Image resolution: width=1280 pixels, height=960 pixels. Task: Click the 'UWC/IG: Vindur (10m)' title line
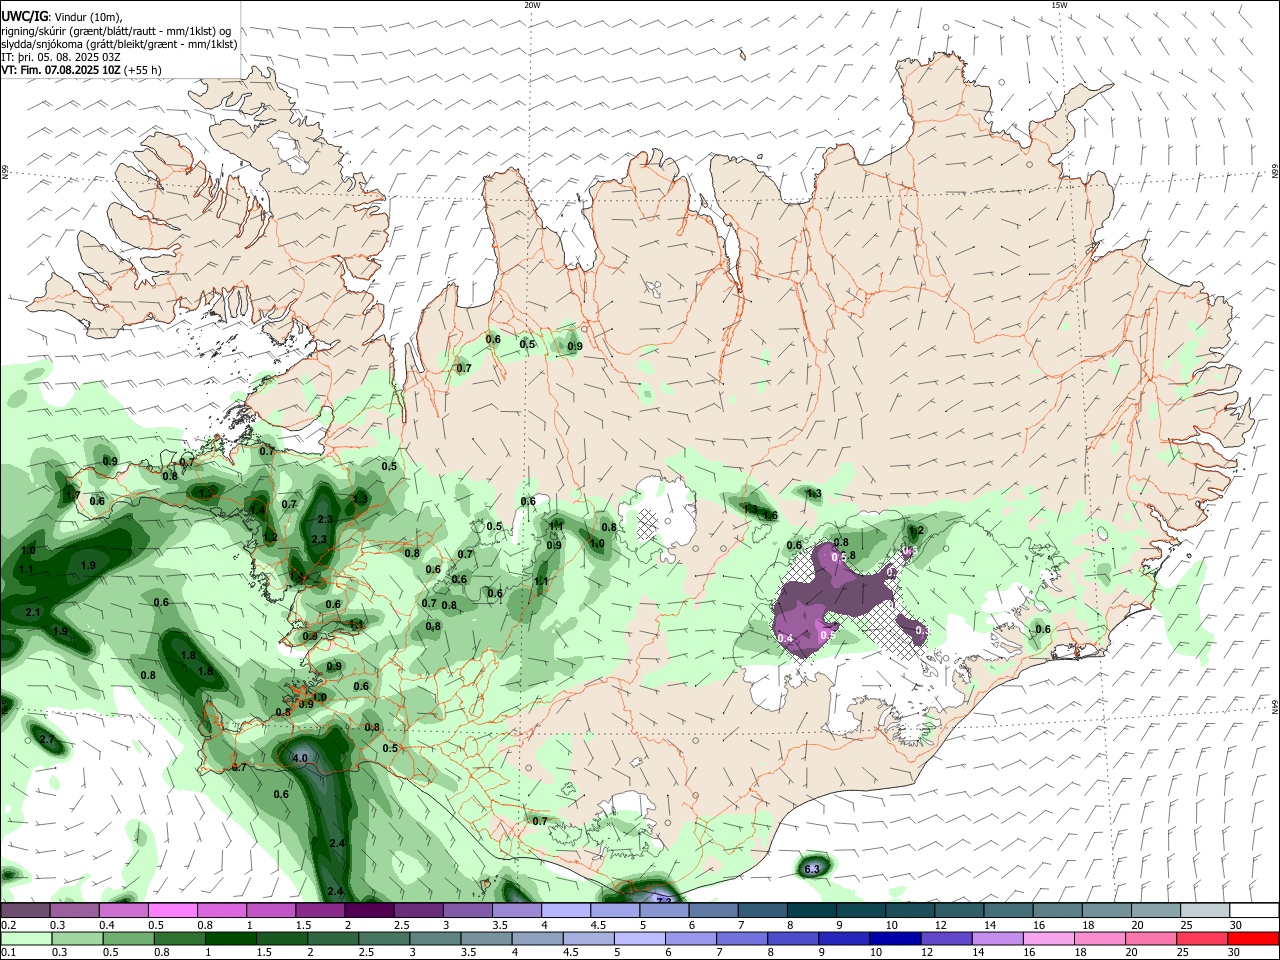point(62,17)
